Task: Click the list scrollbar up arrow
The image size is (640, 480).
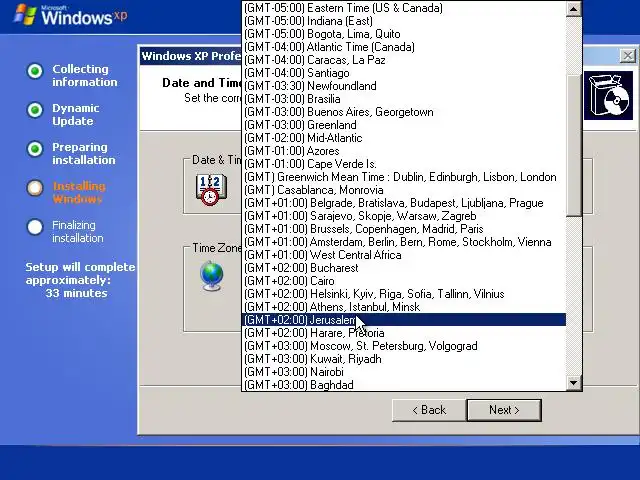Action: [x=573, y=9]
